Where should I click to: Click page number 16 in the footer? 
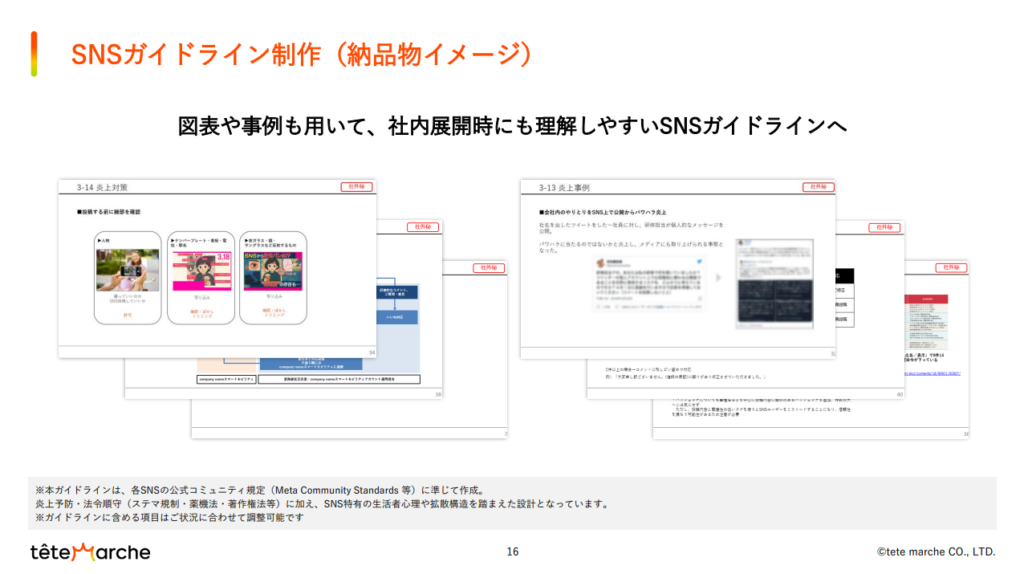pyautogui.click(x=512, y=551)
